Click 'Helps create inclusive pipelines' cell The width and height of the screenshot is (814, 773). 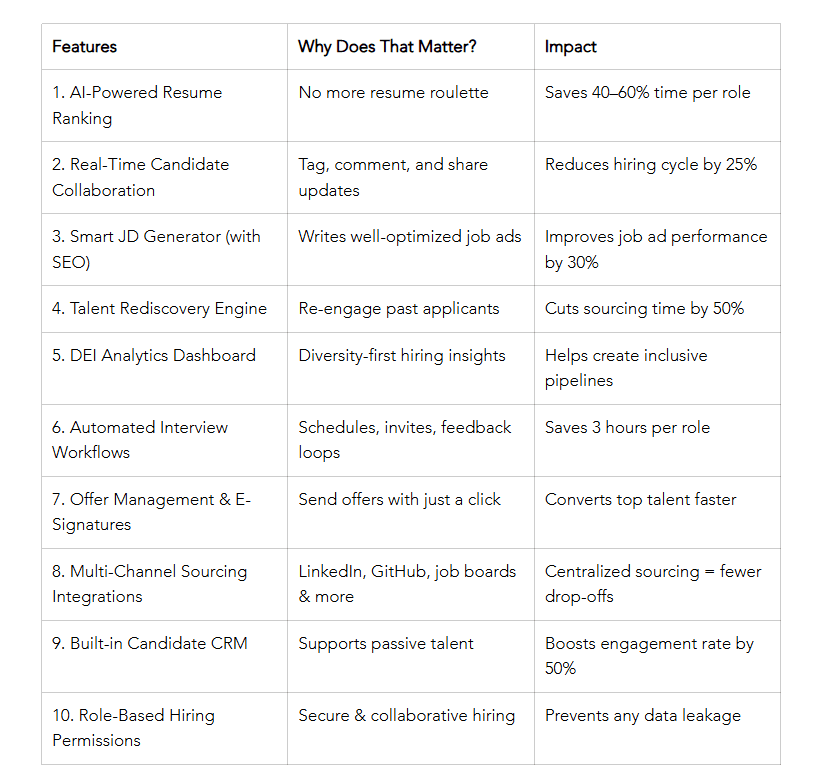(657, 369)
